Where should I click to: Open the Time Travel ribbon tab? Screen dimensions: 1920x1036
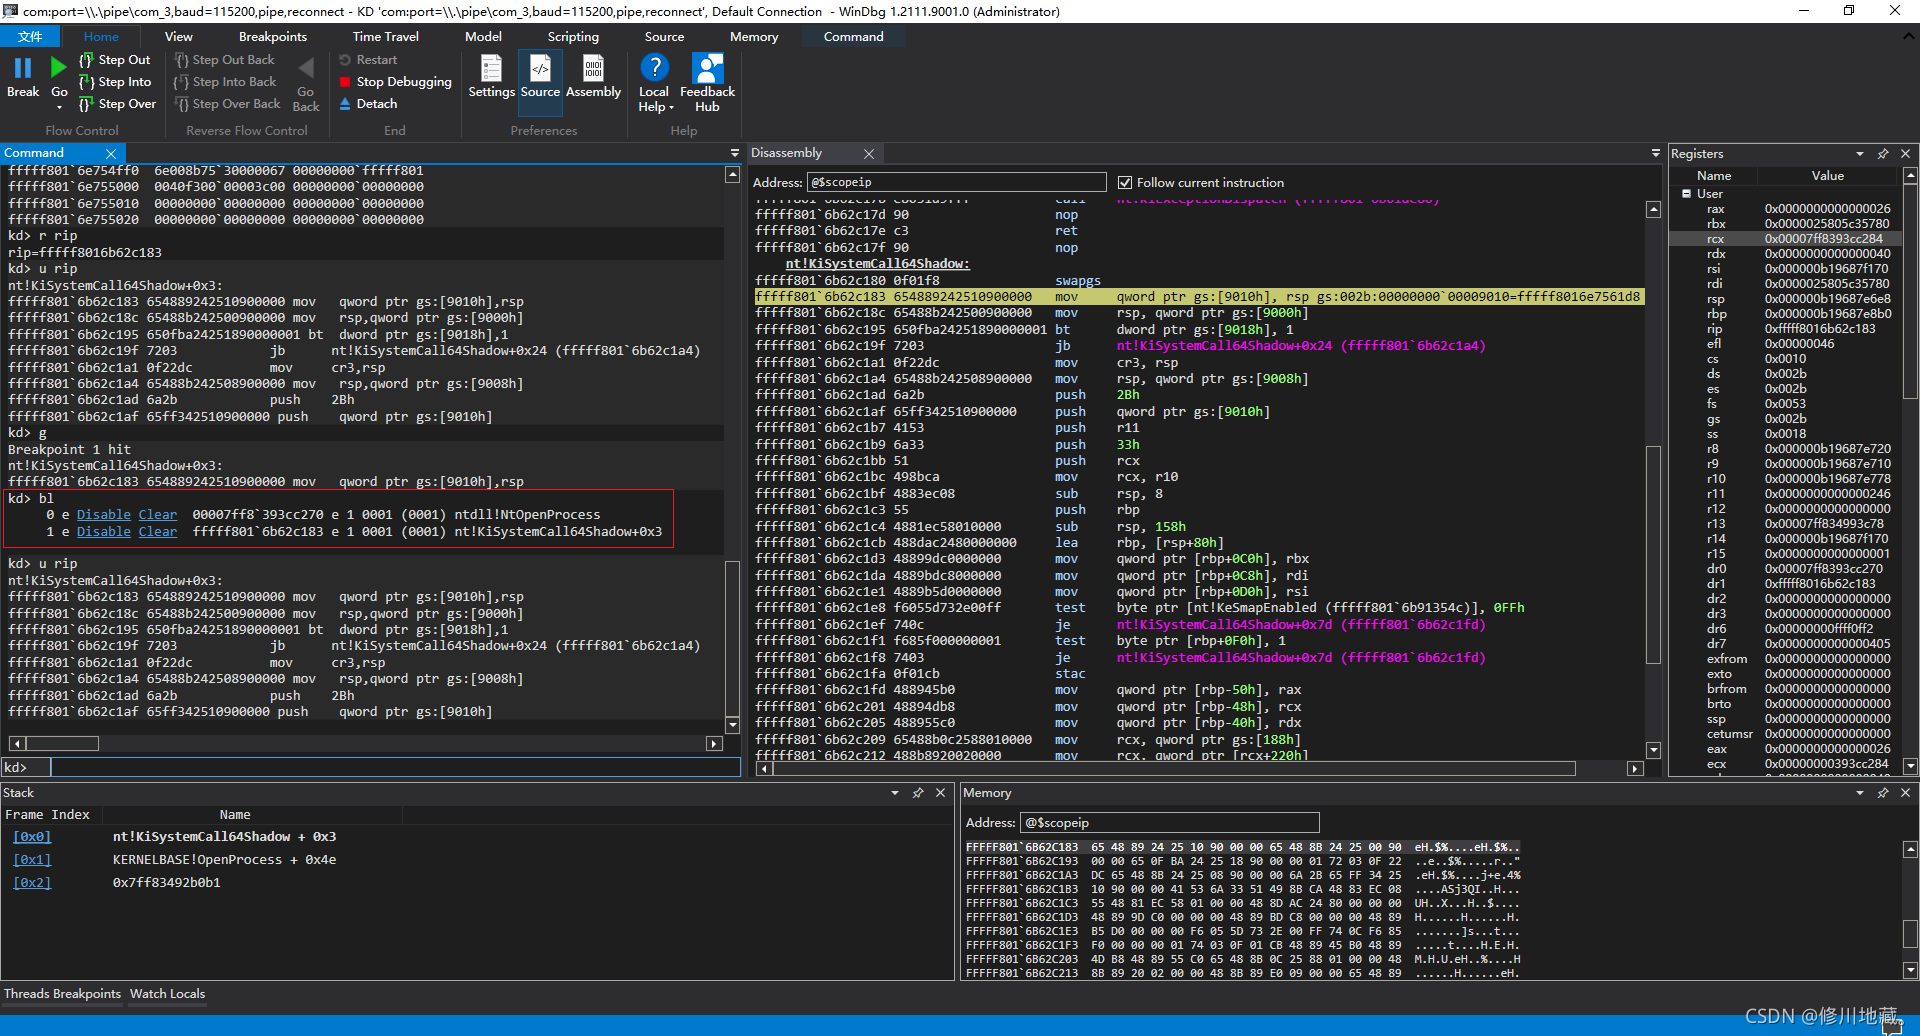click(x=386, y=36)
